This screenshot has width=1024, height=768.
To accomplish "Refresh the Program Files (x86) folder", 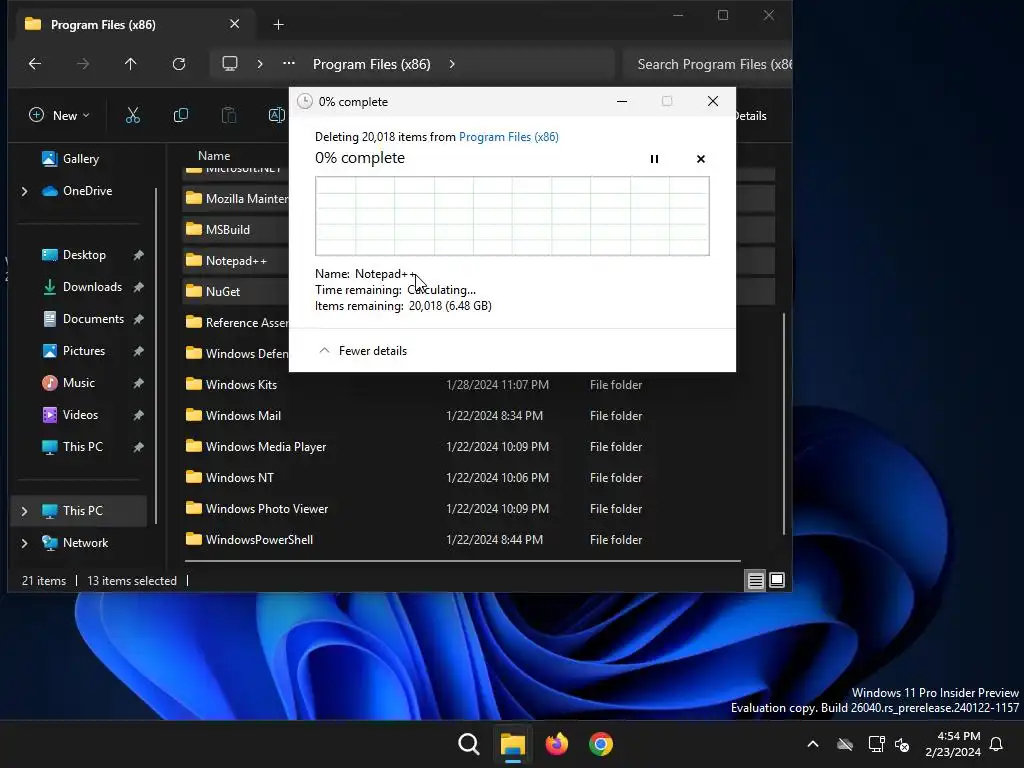I will (x=178, y=63).
